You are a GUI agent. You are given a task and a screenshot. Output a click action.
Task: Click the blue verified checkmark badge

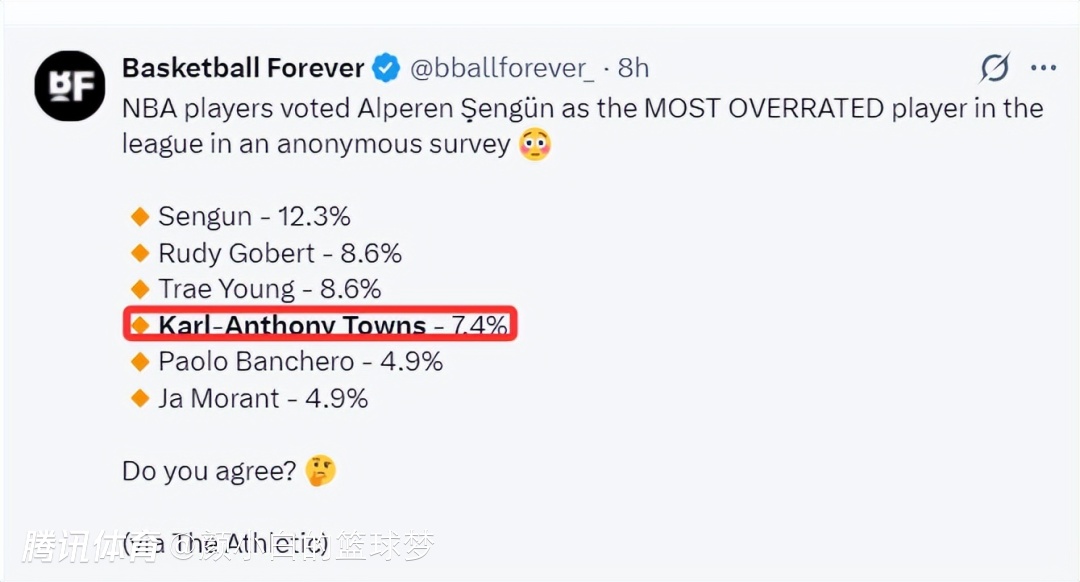(386, 68)
